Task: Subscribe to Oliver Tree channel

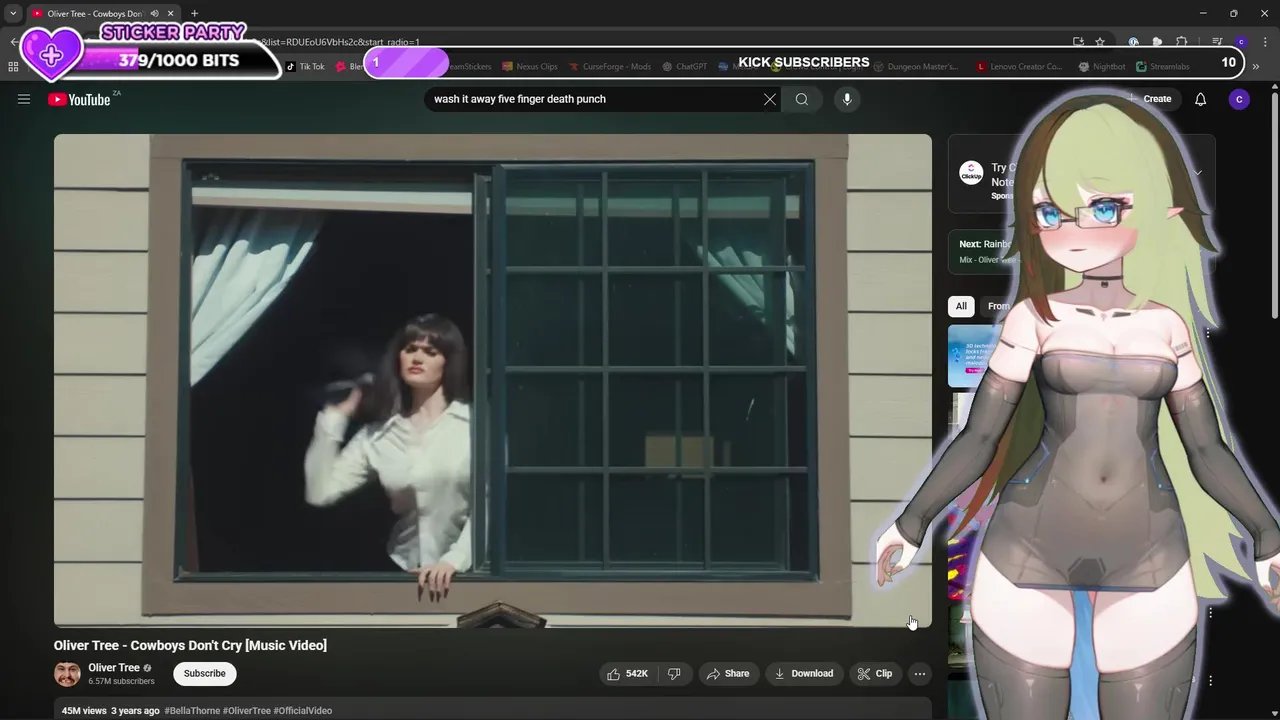Action: tap(204, 673)
